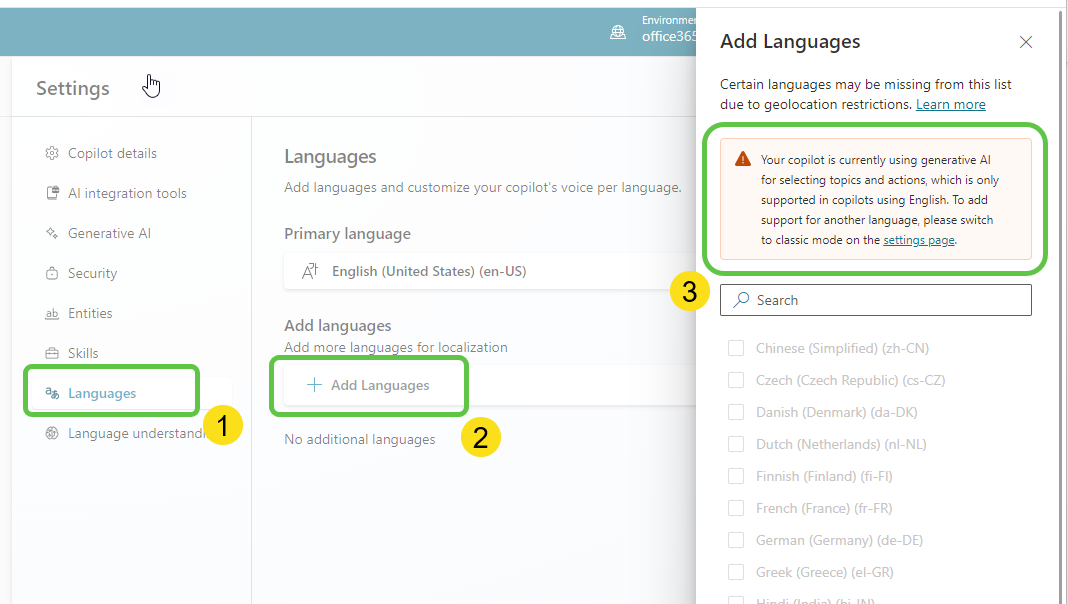Click the Settings page heading
This screenshot has height=604, width=1068.
point(72,88)
